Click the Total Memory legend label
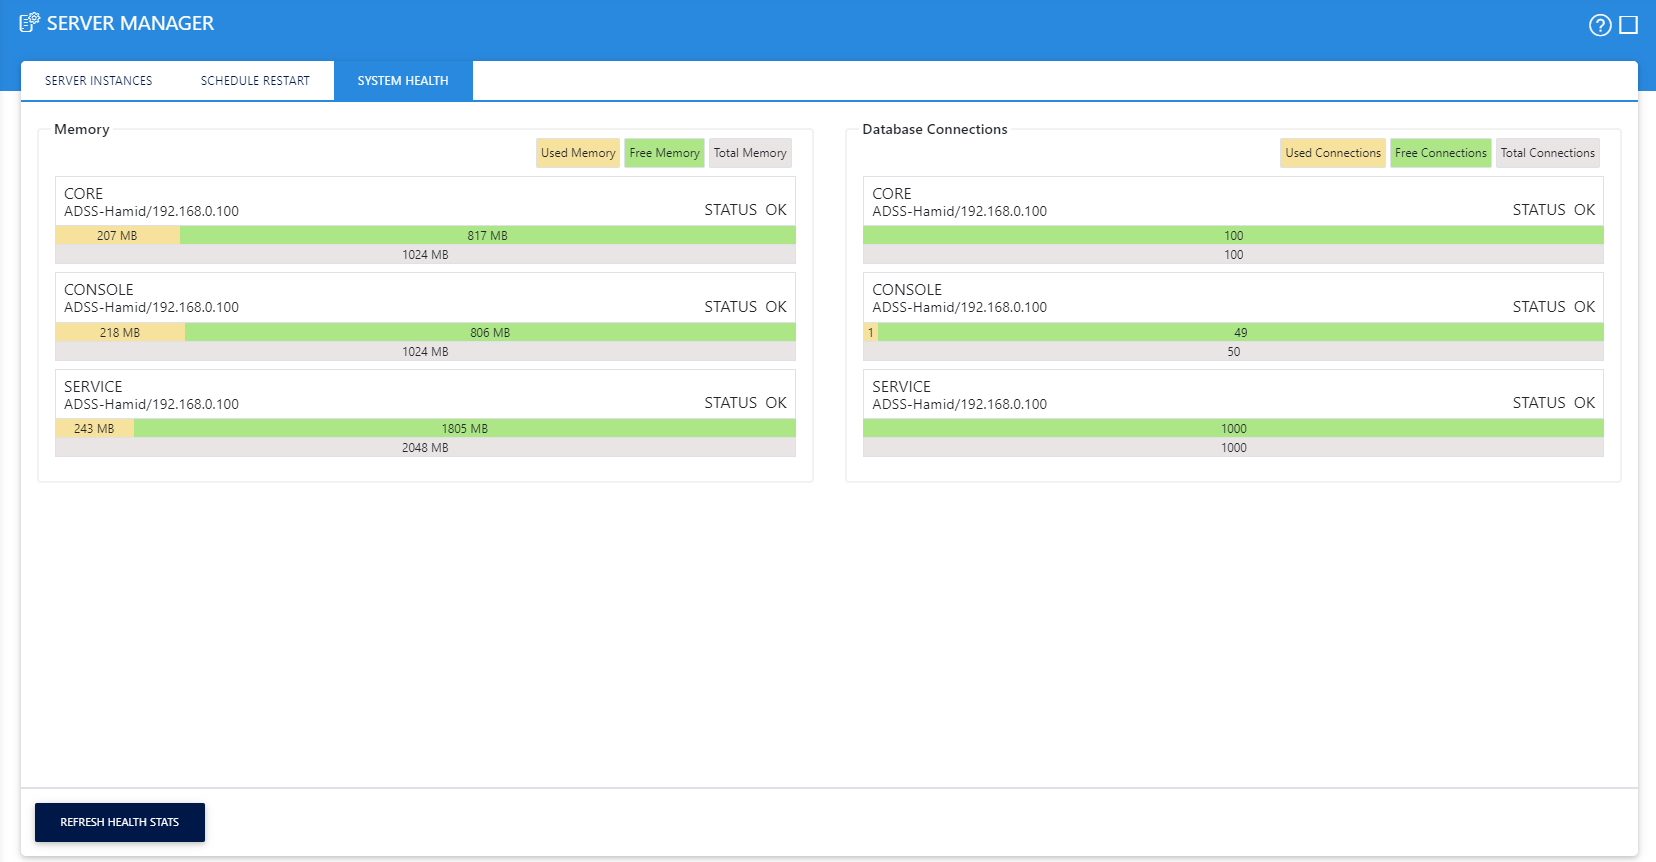The height and width of the screenshot is (862, 1656). [750, 153]
